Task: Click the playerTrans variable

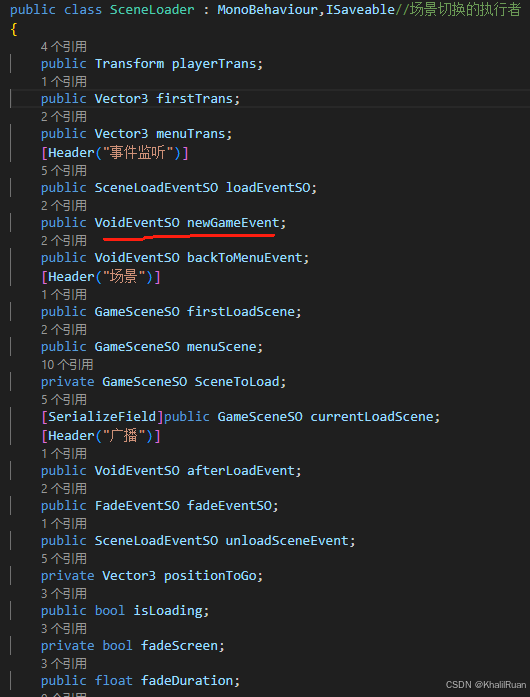Action: 215,64
